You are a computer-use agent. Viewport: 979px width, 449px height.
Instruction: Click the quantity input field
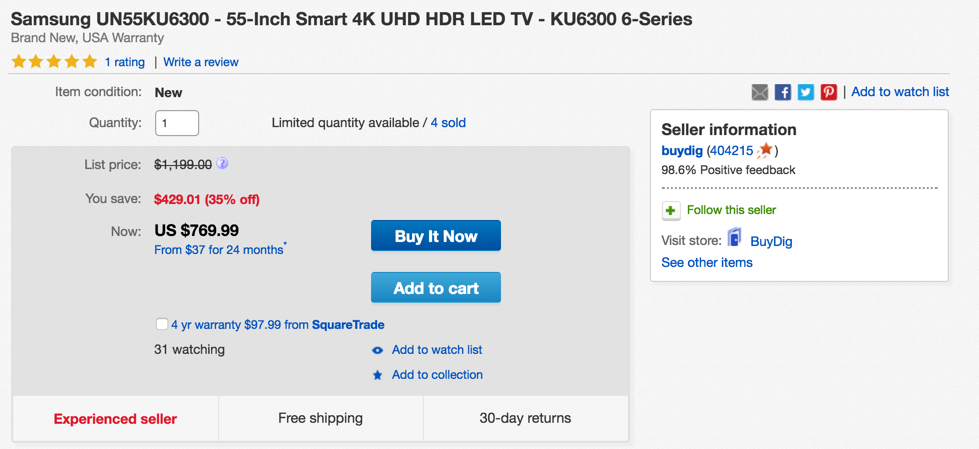[x=177, y=123]
